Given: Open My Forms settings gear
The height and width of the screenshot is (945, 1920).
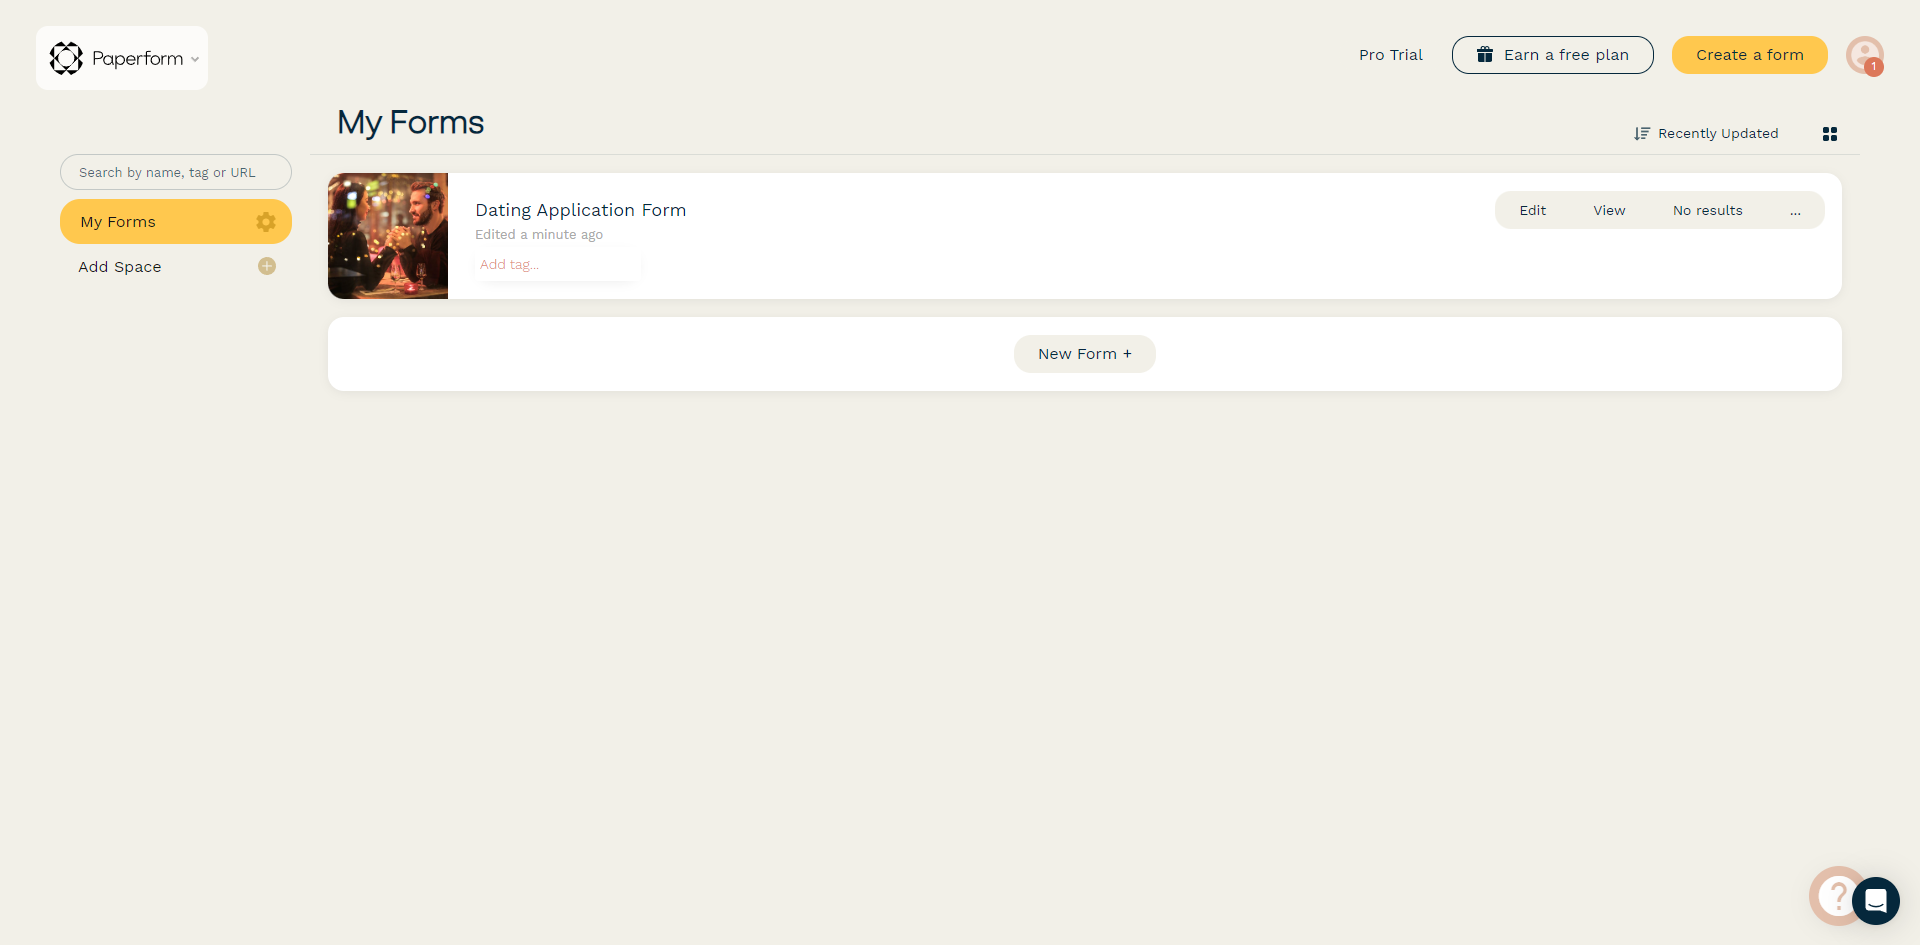Looking at the screenshot, I should point(265,222).
